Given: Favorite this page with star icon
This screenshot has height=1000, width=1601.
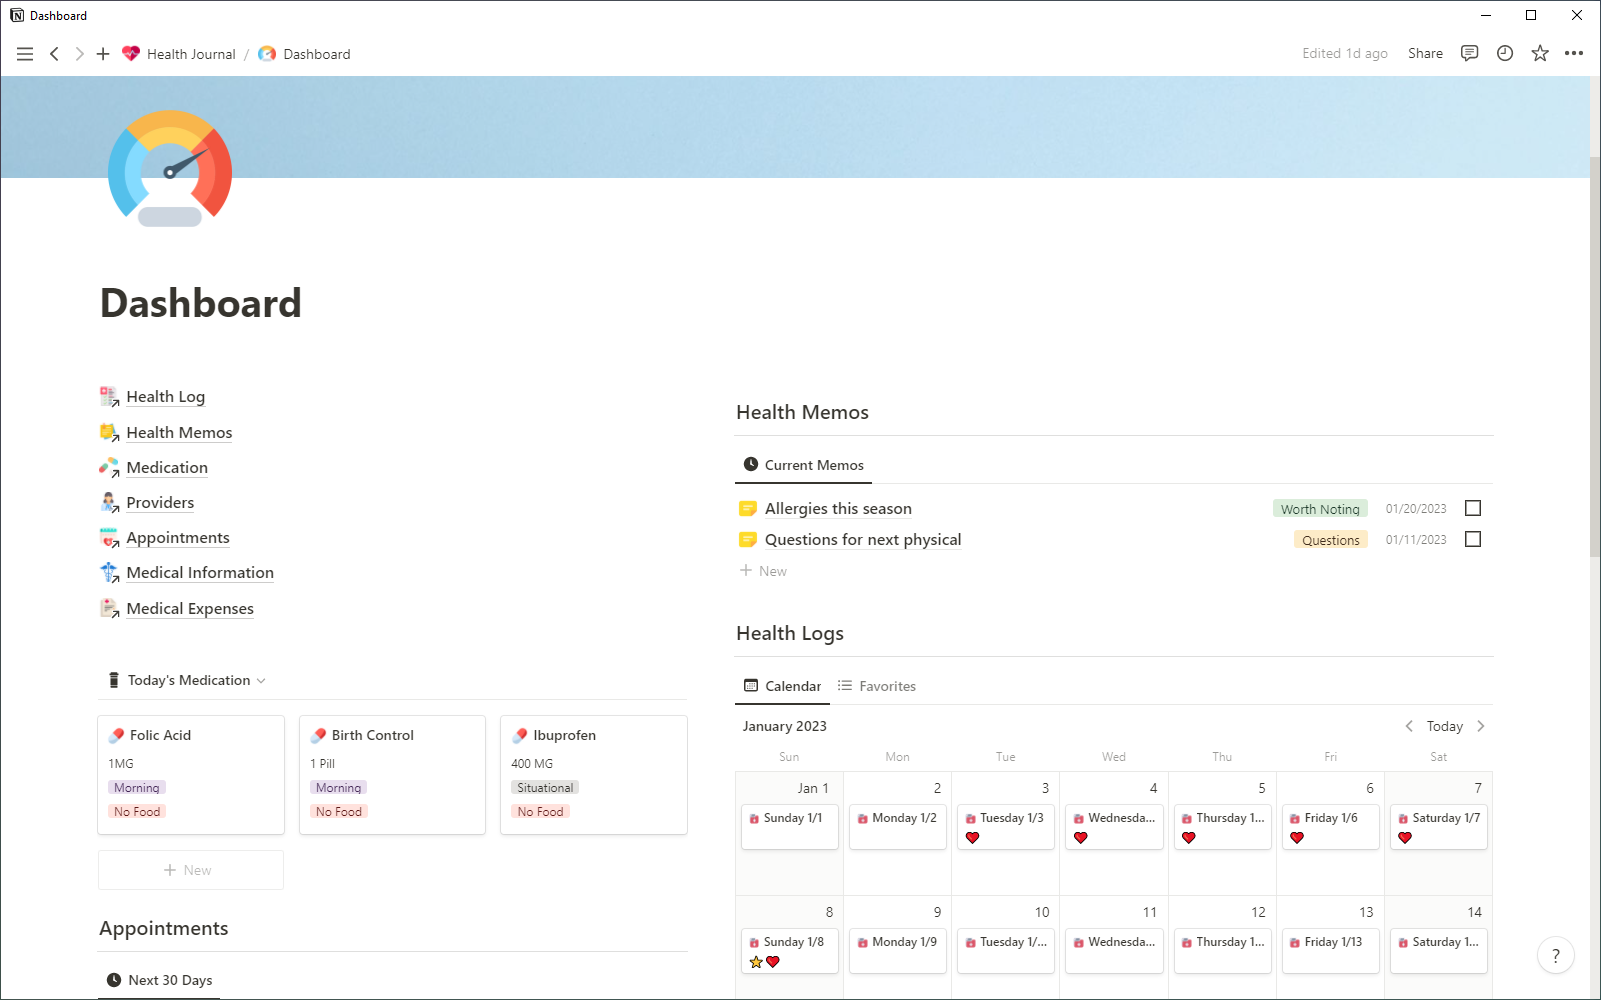Looking at the screenshot, I should 1540,54.
